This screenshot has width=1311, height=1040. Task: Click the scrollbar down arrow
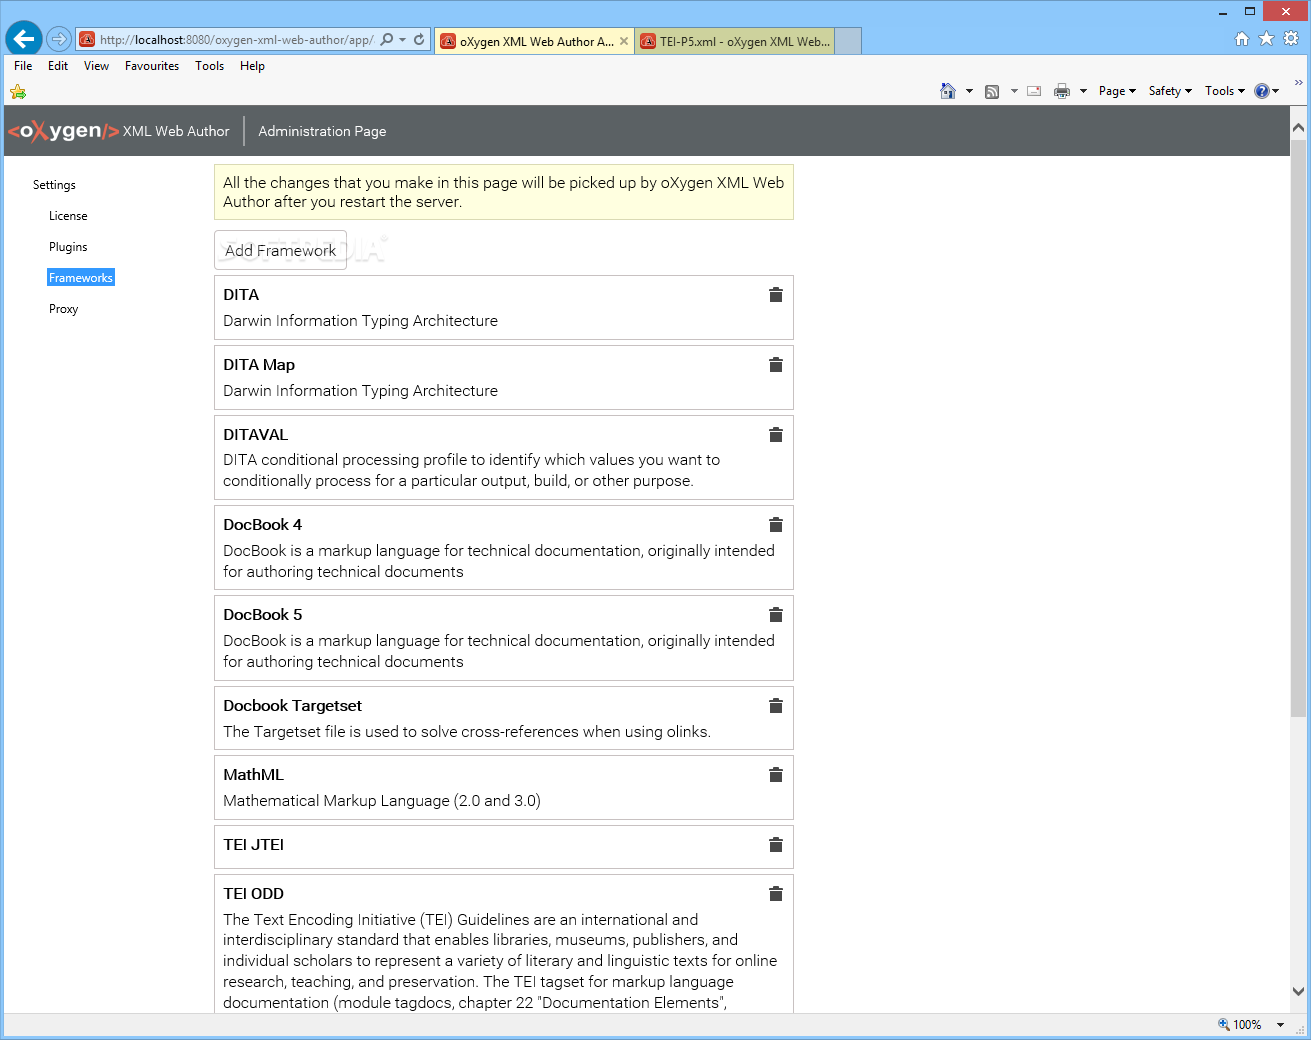pyautogui.click(x=1298, y=992)
